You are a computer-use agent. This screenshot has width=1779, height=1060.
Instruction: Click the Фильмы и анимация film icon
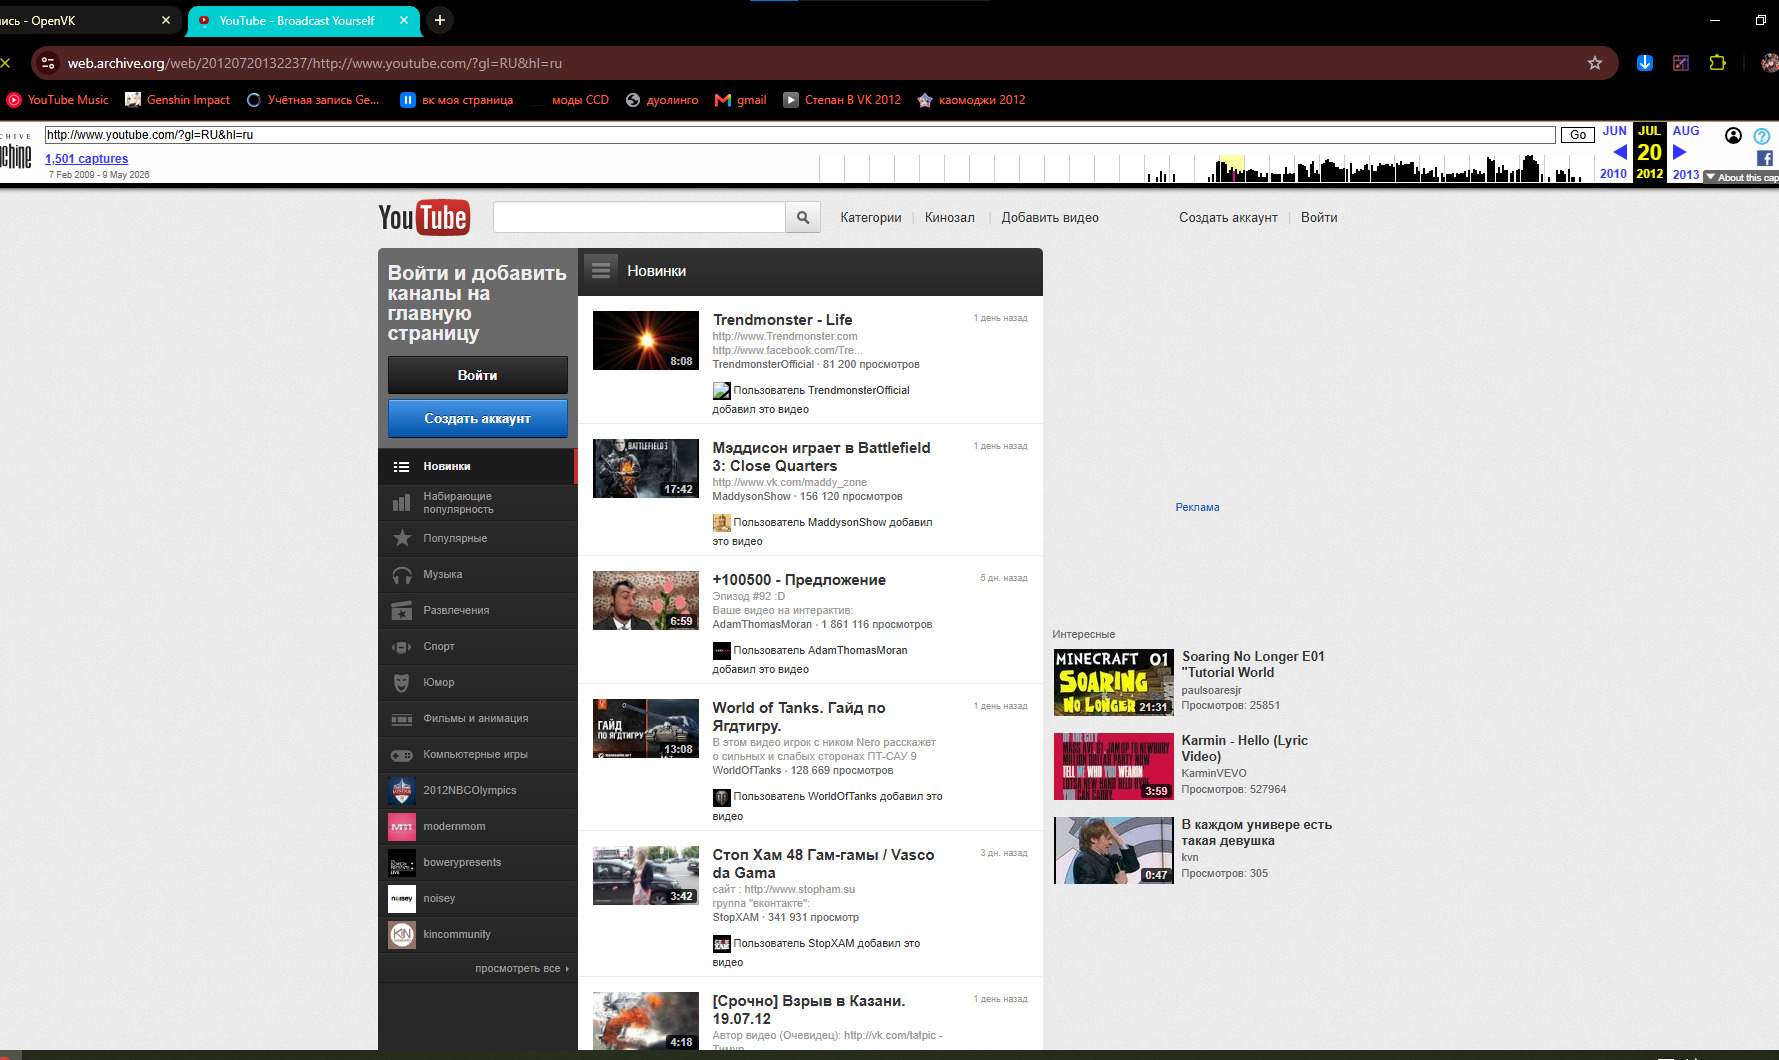point(402,719)
